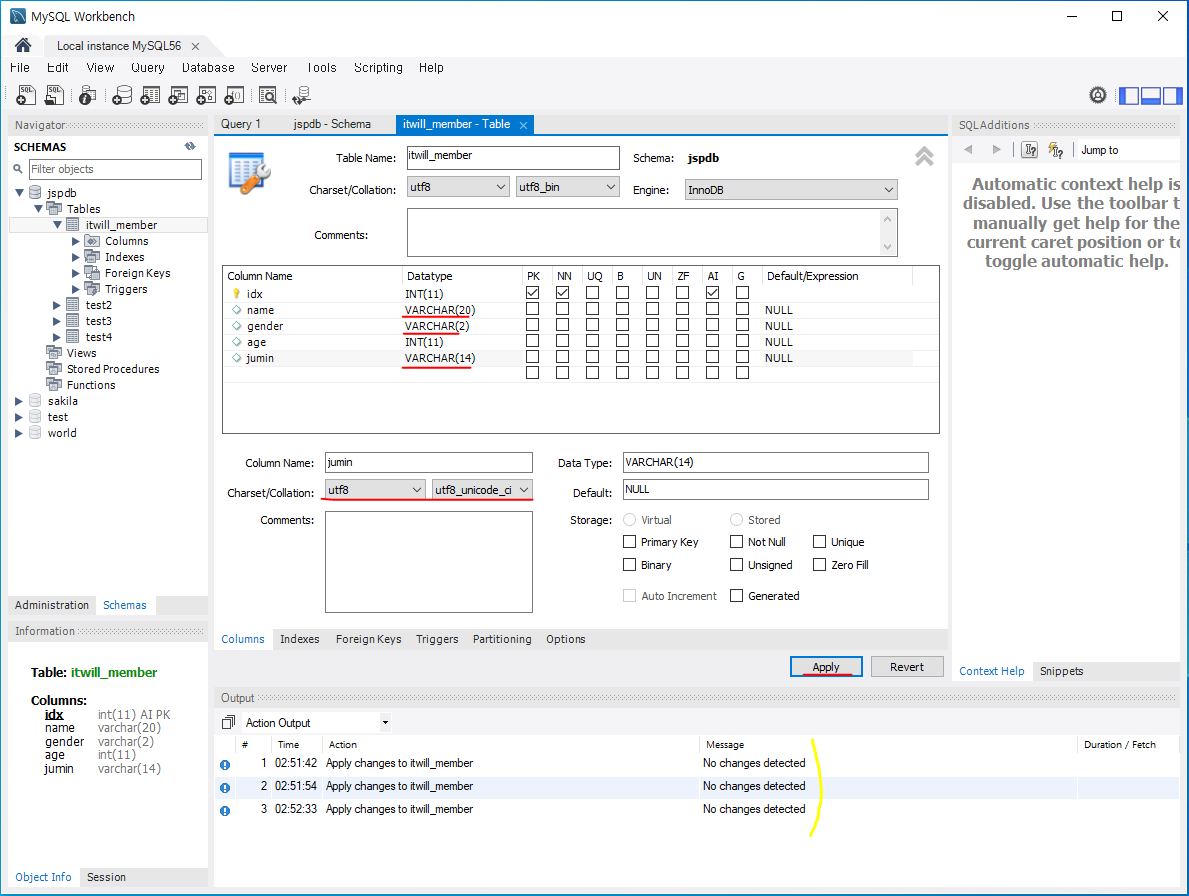Expand the test2 table node
The width and height of the screenshot is (1189, 896).
57,305
